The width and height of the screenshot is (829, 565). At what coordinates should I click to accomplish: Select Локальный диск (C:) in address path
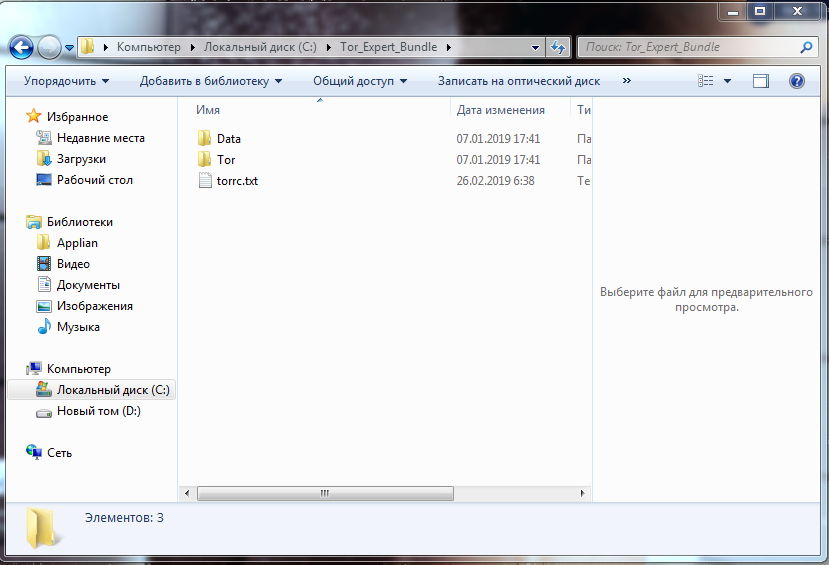[260, 47]
